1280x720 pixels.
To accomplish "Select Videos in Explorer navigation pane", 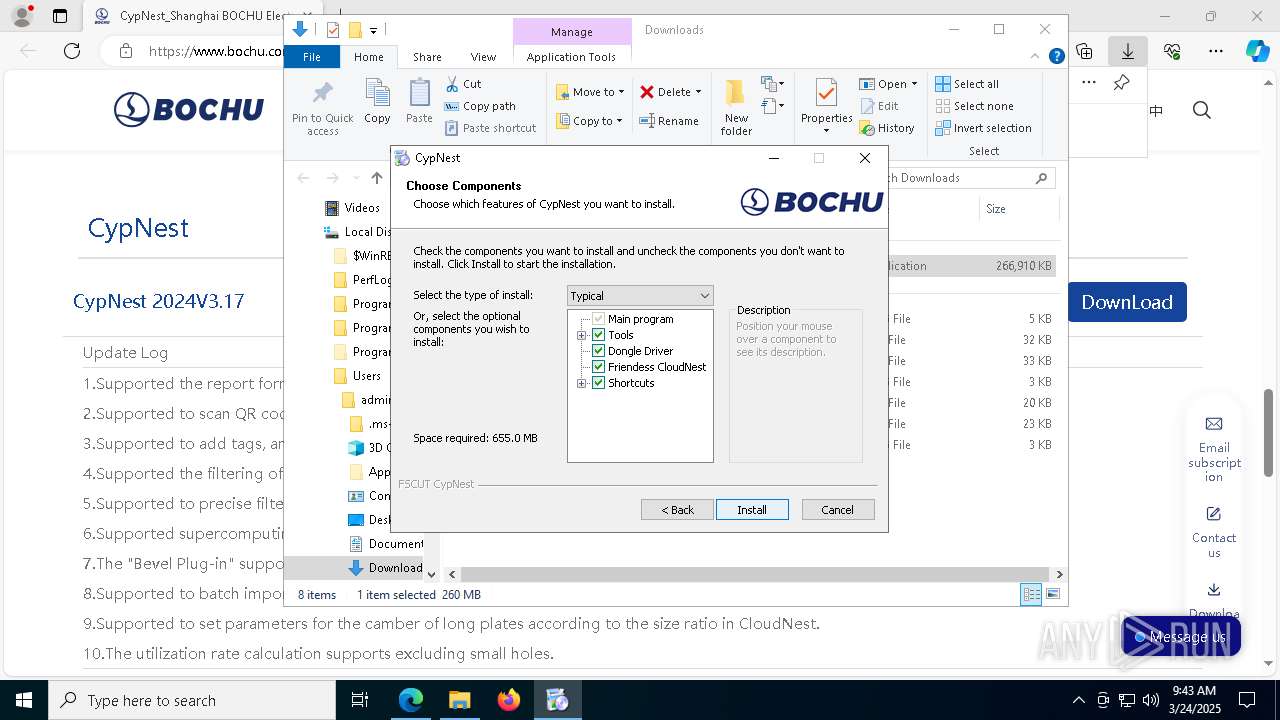I will click(352, 208).
